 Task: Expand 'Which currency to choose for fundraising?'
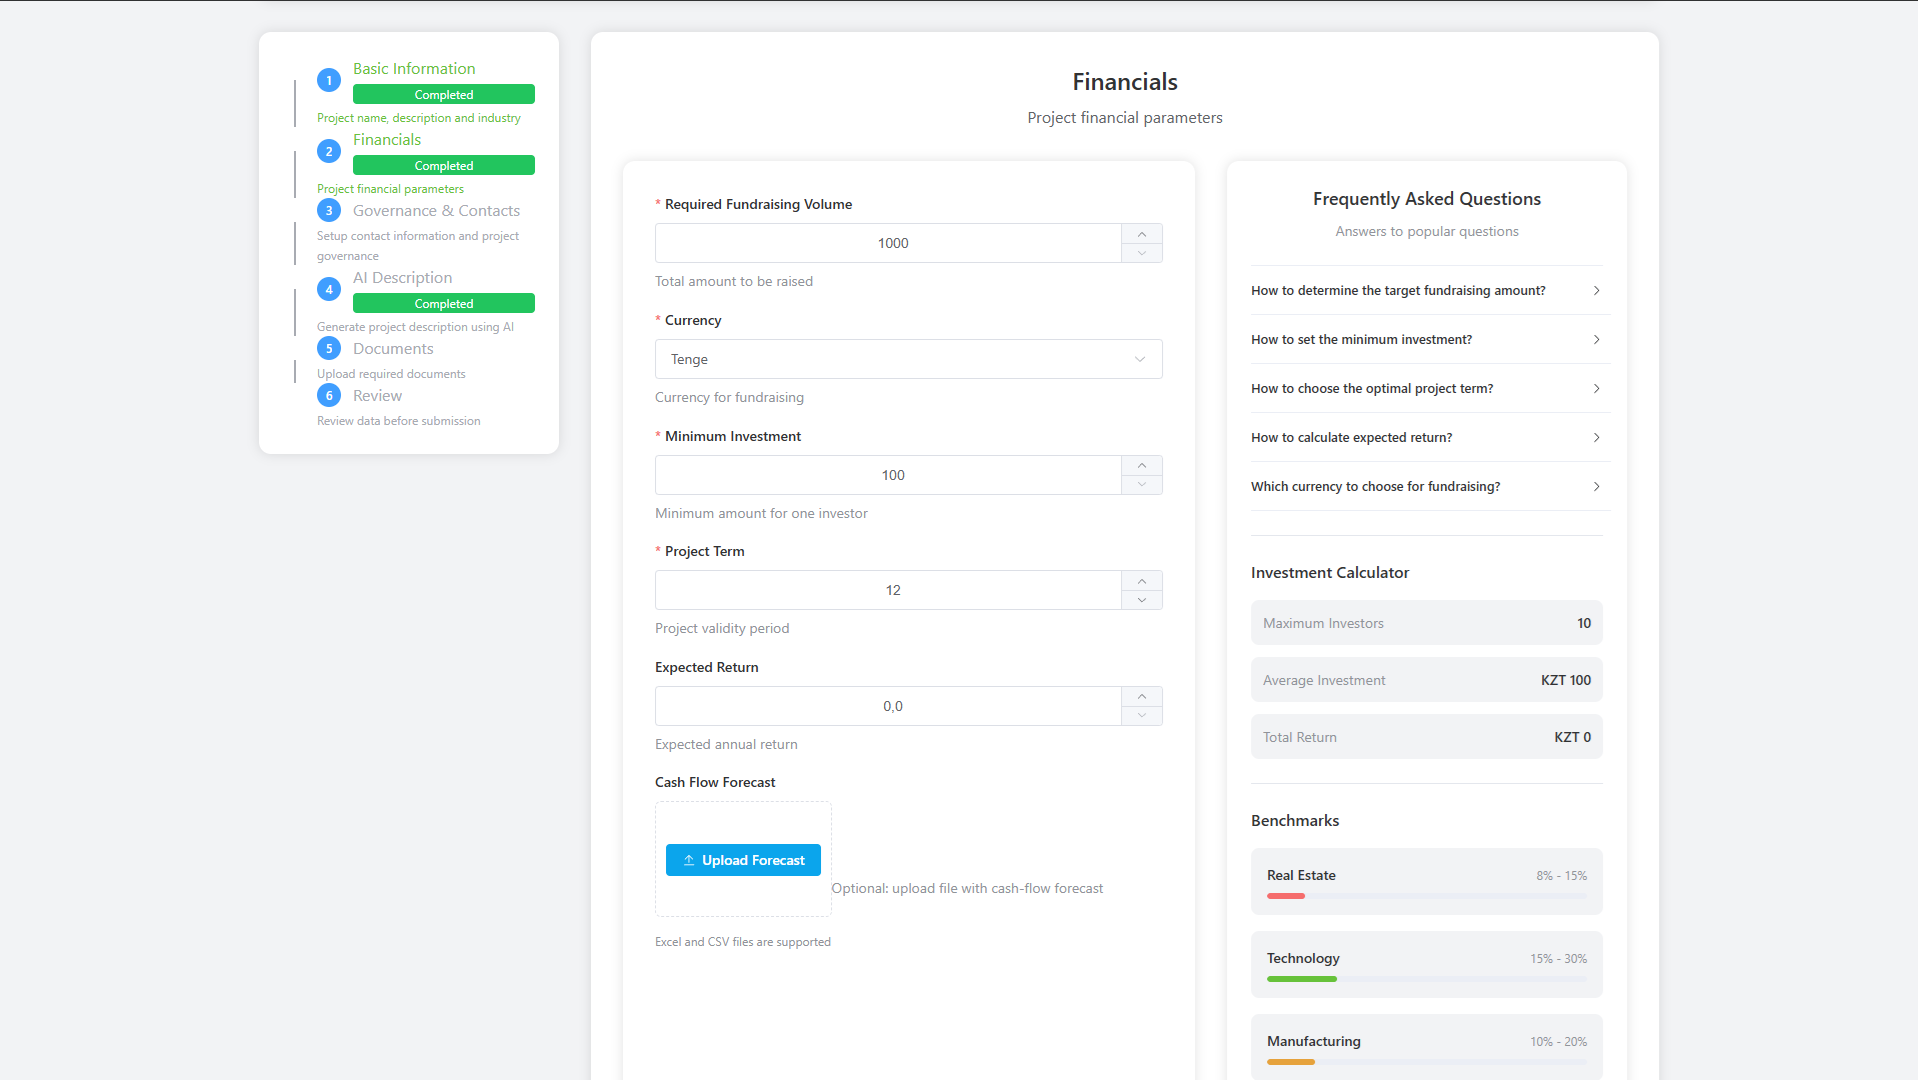[1426, 487]
